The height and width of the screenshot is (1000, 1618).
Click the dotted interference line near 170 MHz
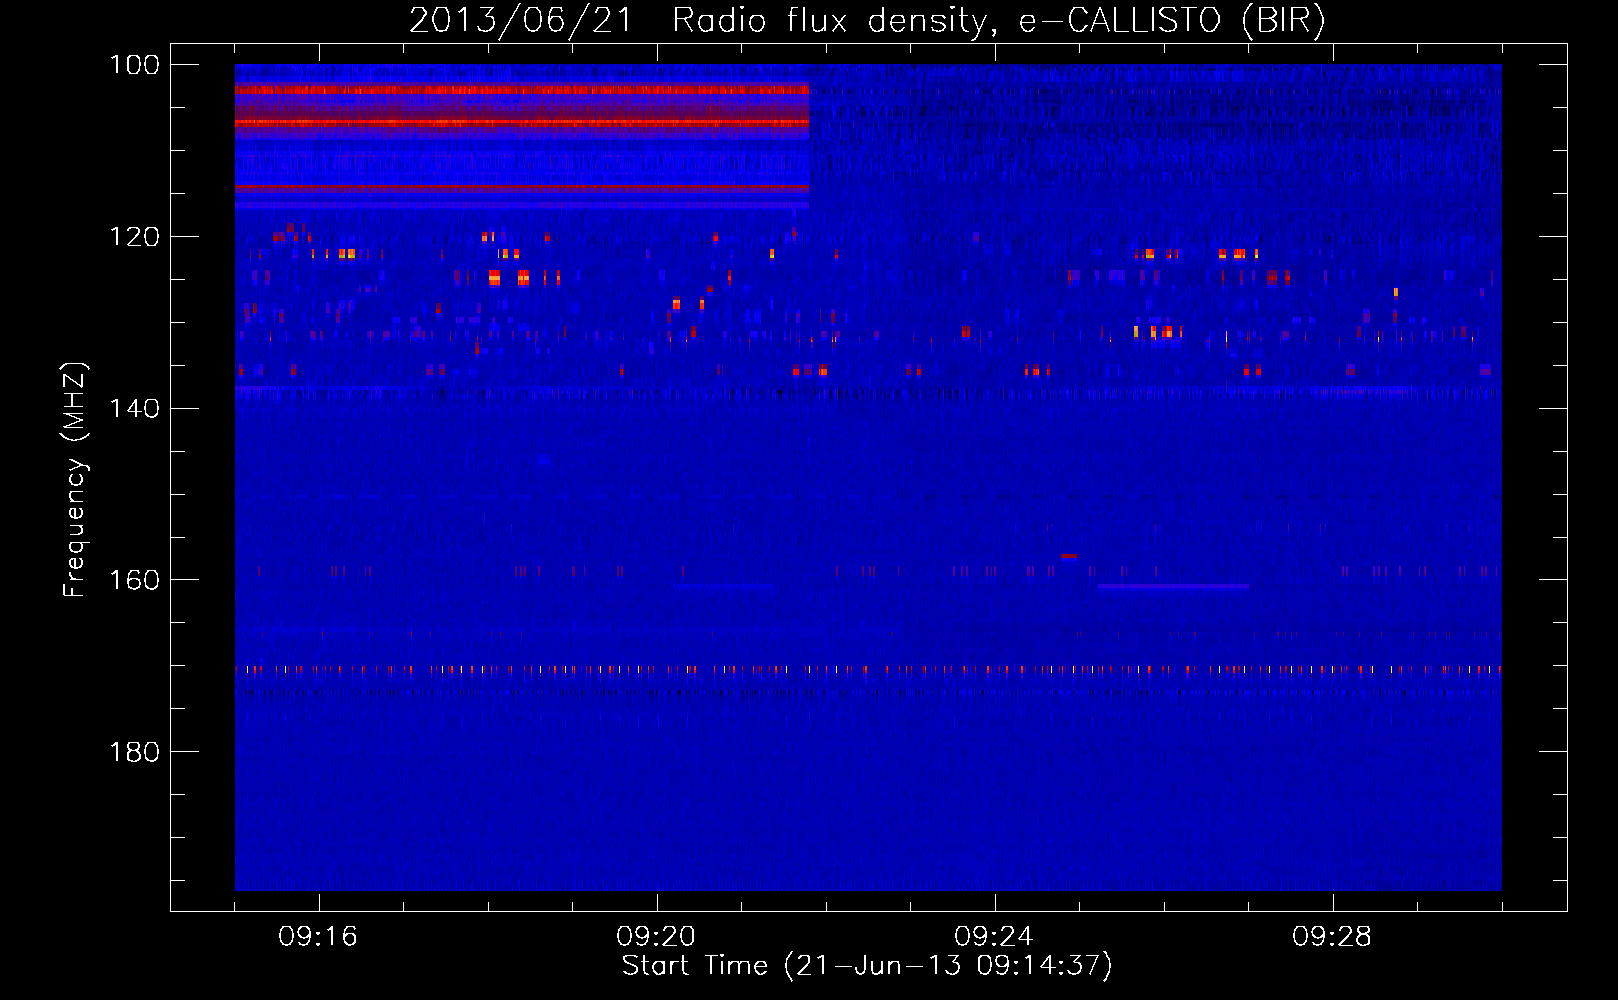click(868, 669)
